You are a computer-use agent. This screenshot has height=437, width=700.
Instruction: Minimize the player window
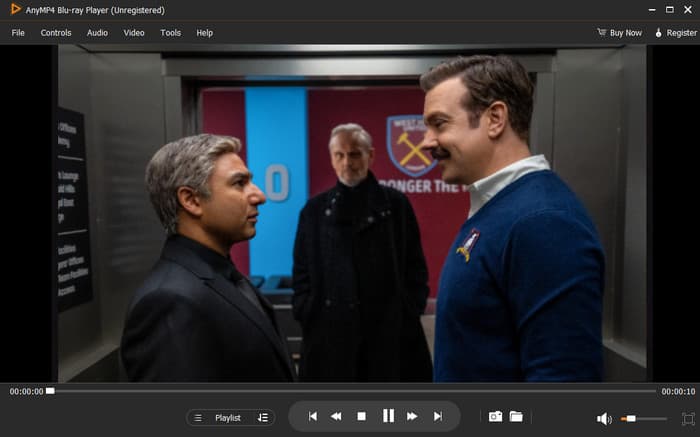(x=652, y=9)
